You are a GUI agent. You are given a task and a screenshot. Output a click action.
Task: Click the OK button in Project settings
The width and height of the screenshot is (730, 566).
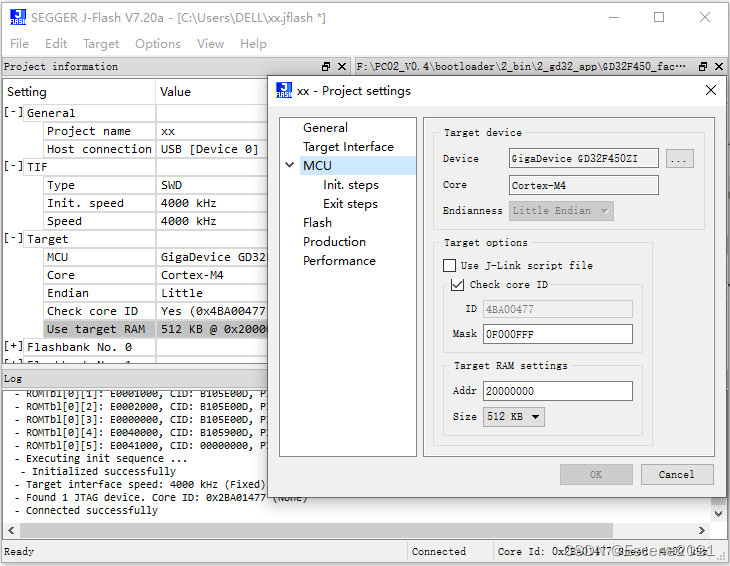[596, 474]
